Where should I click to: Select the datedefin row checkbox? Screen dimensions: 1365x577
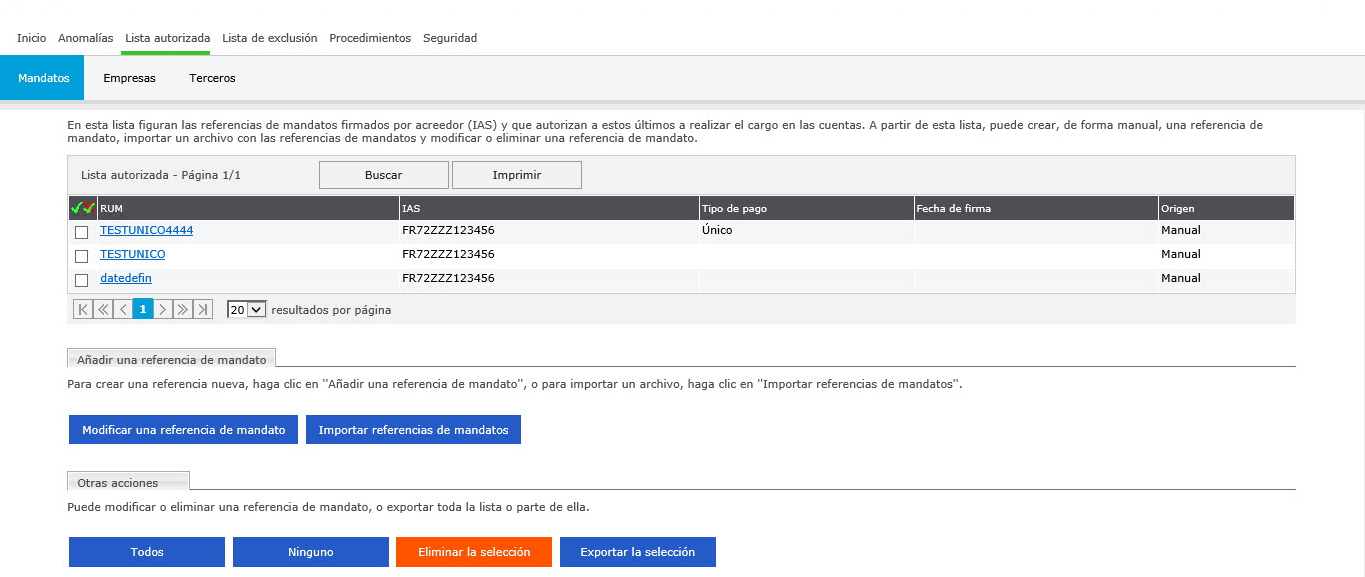click(x=82, y=280)
